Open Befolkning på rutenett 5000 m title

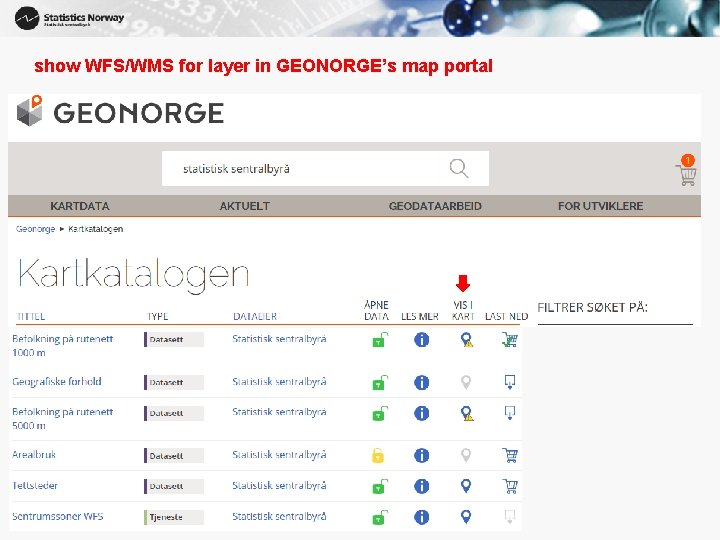[x=62, y=418]
